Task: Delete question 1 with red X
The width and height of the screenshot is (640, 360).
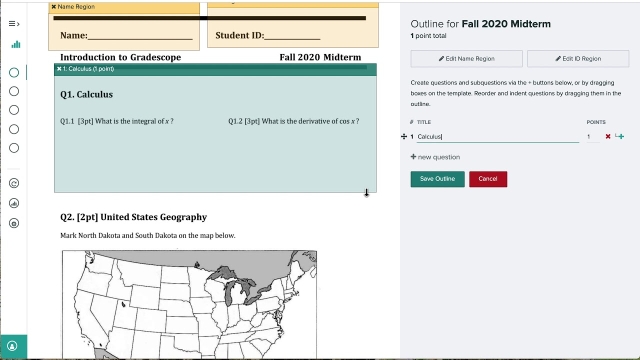Action: pos(608,137)
